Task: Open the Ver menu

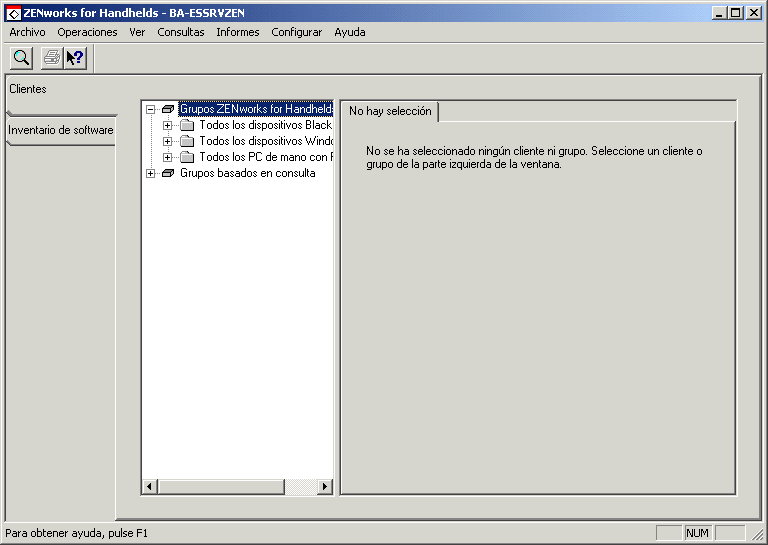Action: point(137,32)
